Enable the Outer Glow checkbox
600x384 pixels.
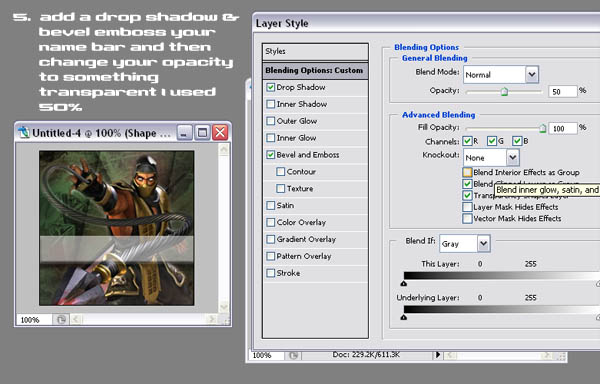[x=271, y=121]
